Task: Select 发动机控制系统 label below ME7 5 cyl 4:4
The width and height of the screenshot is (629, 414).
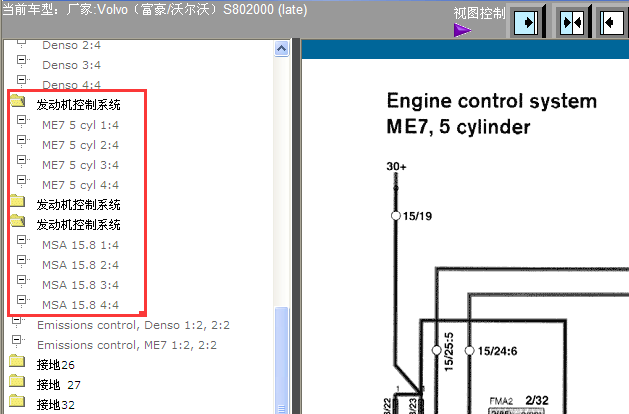Action: (x=78, y=205)
